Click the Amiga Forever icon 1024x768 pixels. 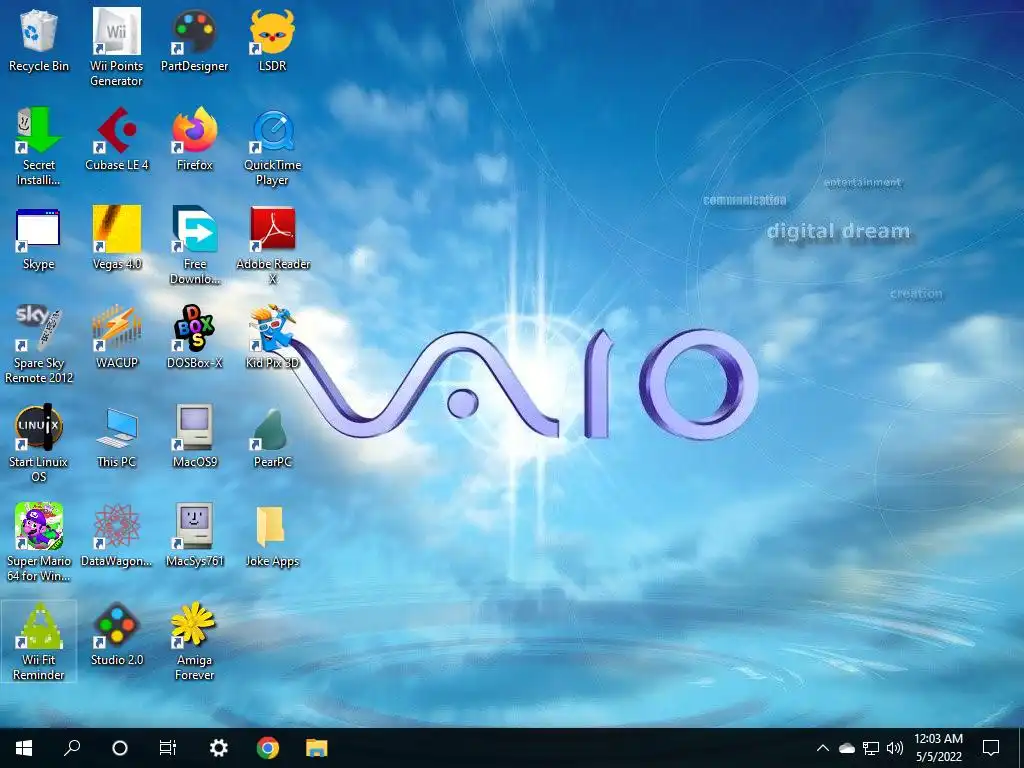[x=194, y=626]
